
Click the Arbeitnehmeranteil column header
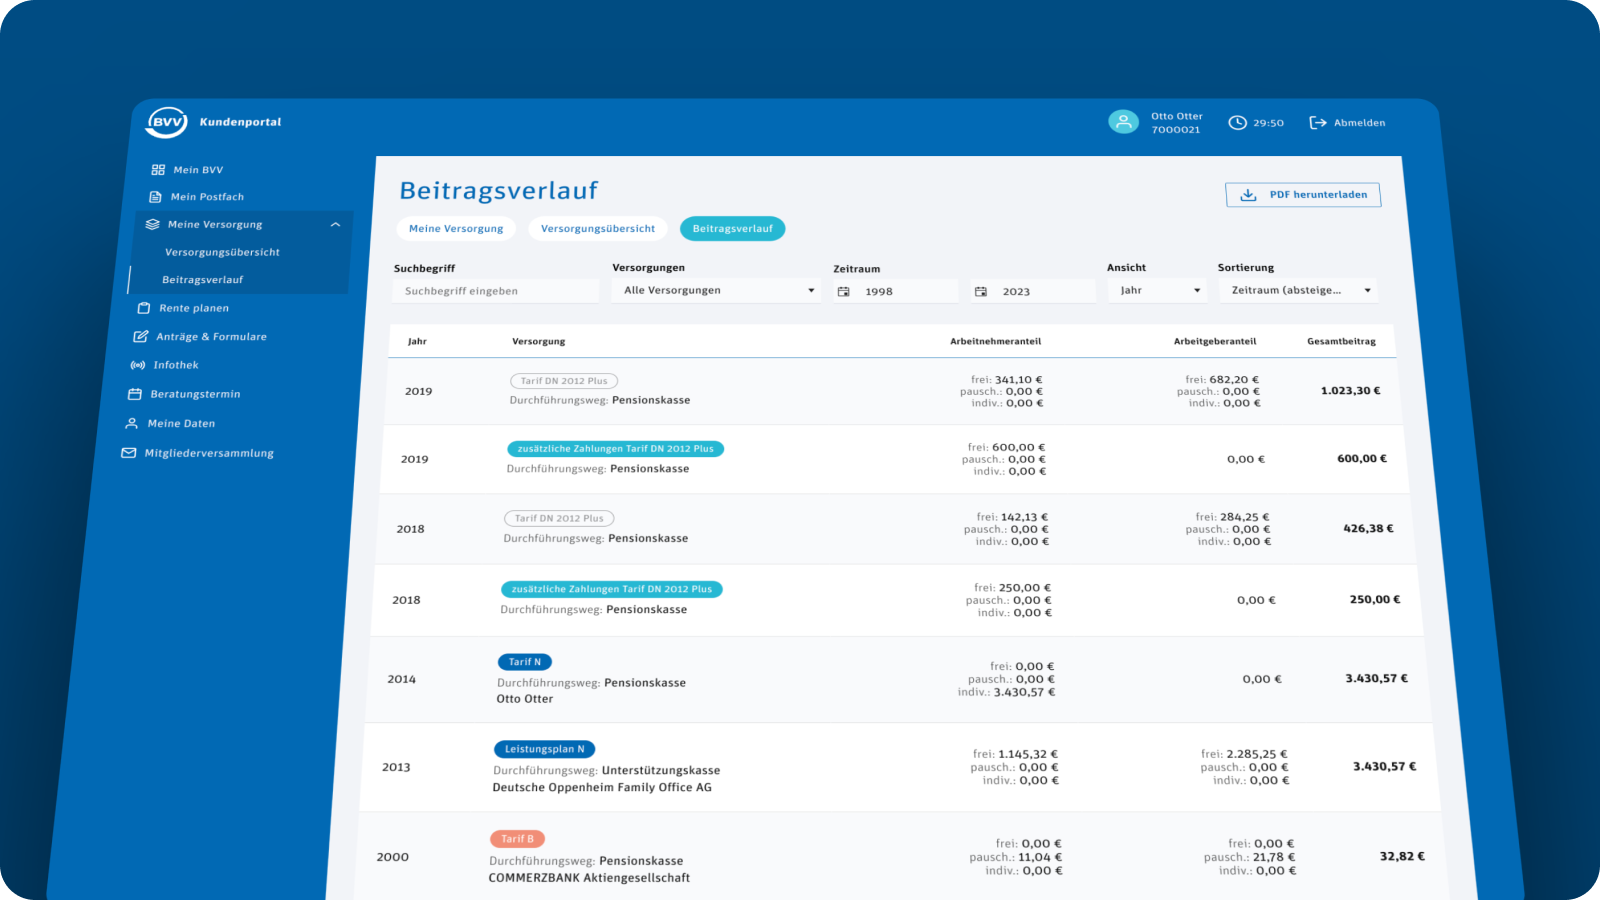(996, 342)
